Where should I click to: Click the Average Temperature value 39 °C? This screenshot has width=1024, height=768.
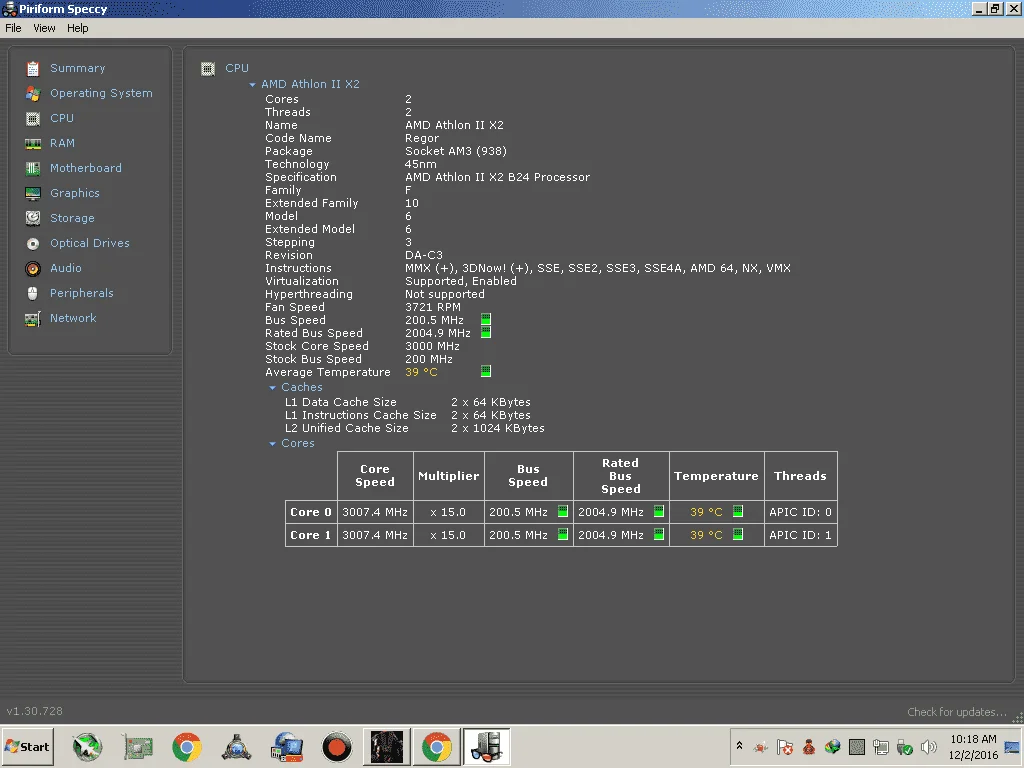[421, 372]
